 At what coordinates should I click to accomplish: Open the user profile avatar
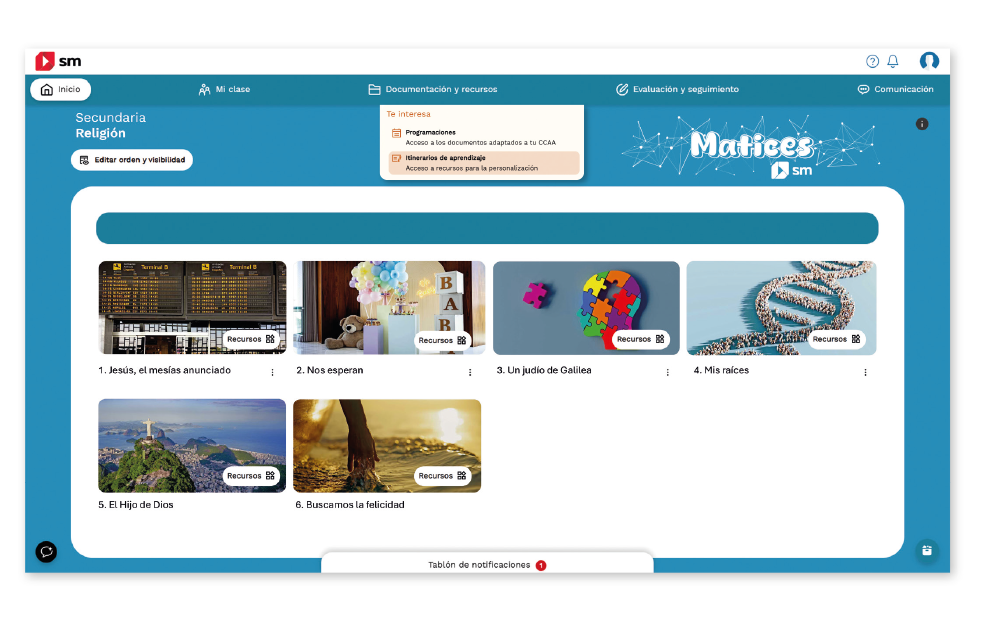[x=929, y=62]
